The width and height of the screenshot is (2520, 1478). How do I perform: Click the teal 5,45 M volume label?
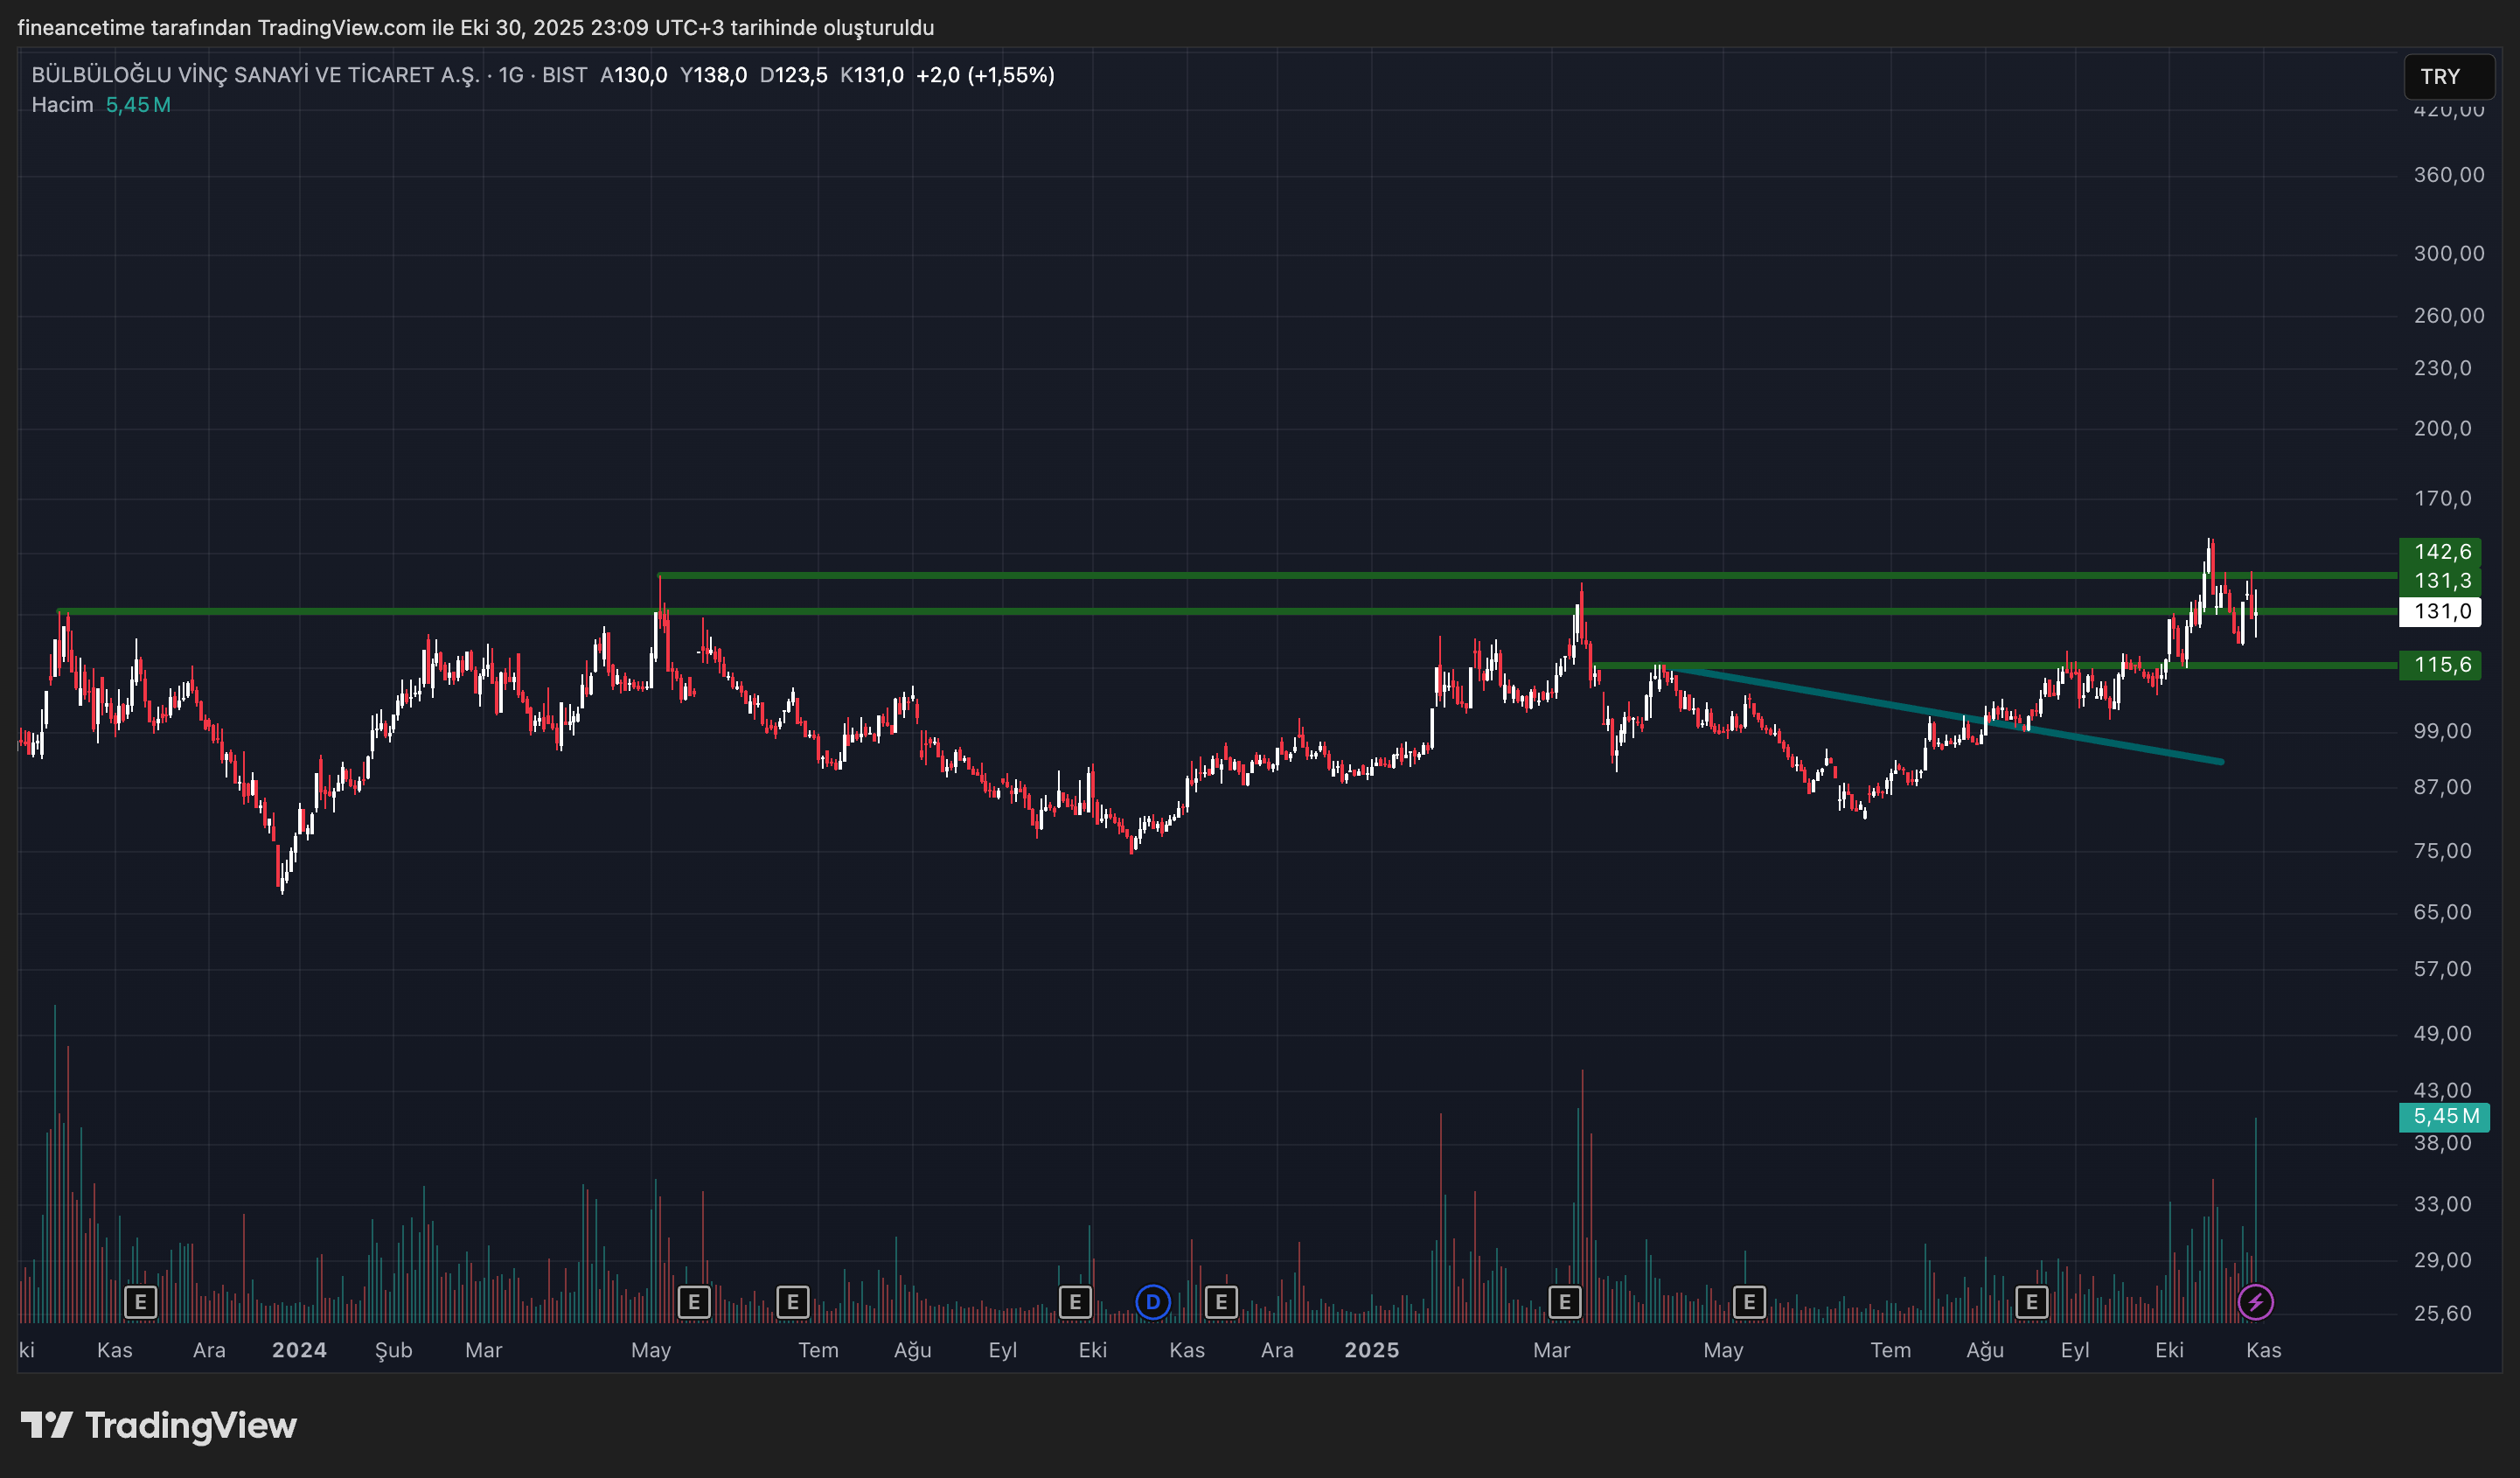[2444, 1116]
